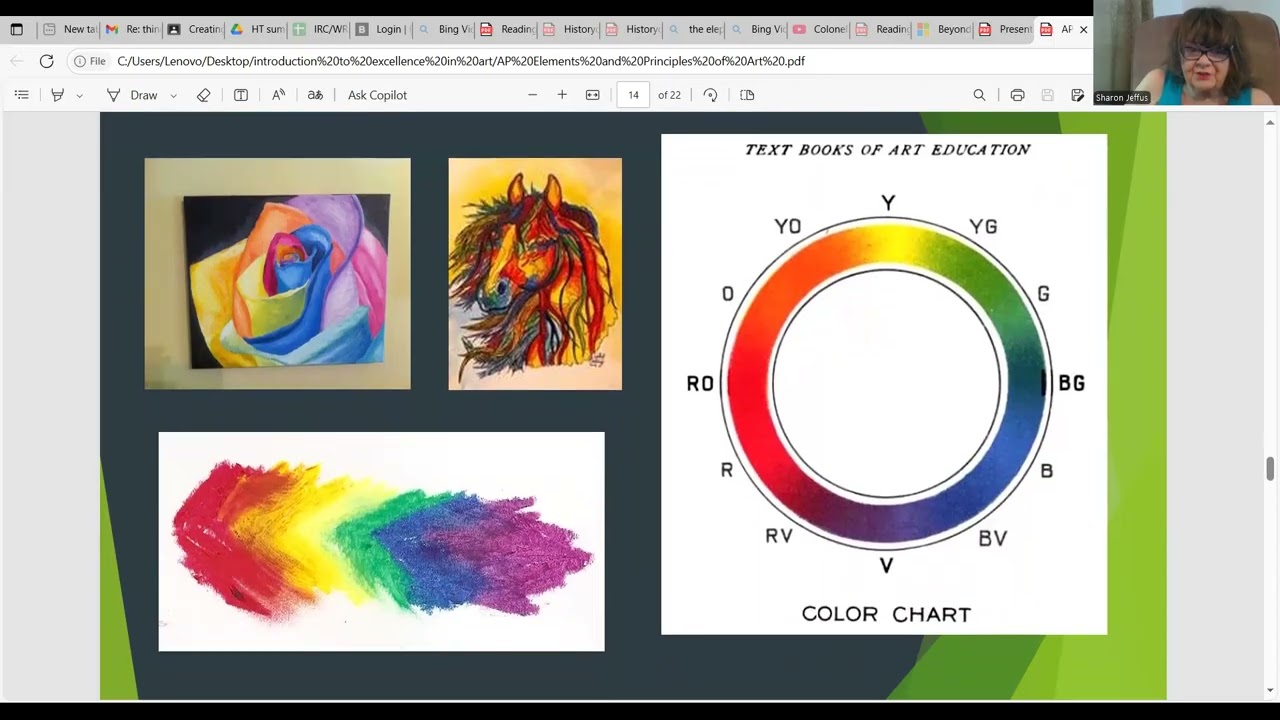Click the Save as icon
Image resolution: width=1280 pixels, height=720 pixels.
1077,95
